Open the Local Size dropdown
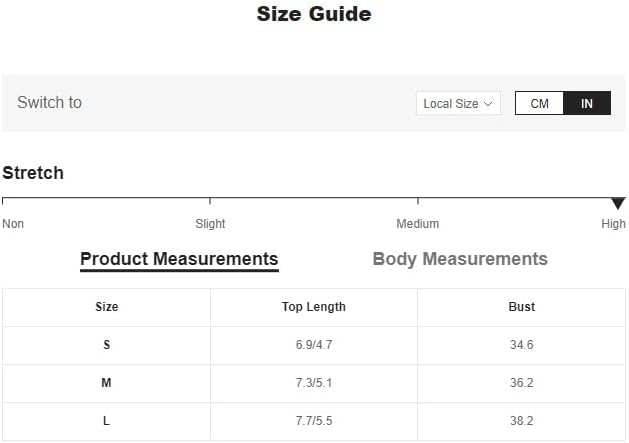 click(458, 103)
